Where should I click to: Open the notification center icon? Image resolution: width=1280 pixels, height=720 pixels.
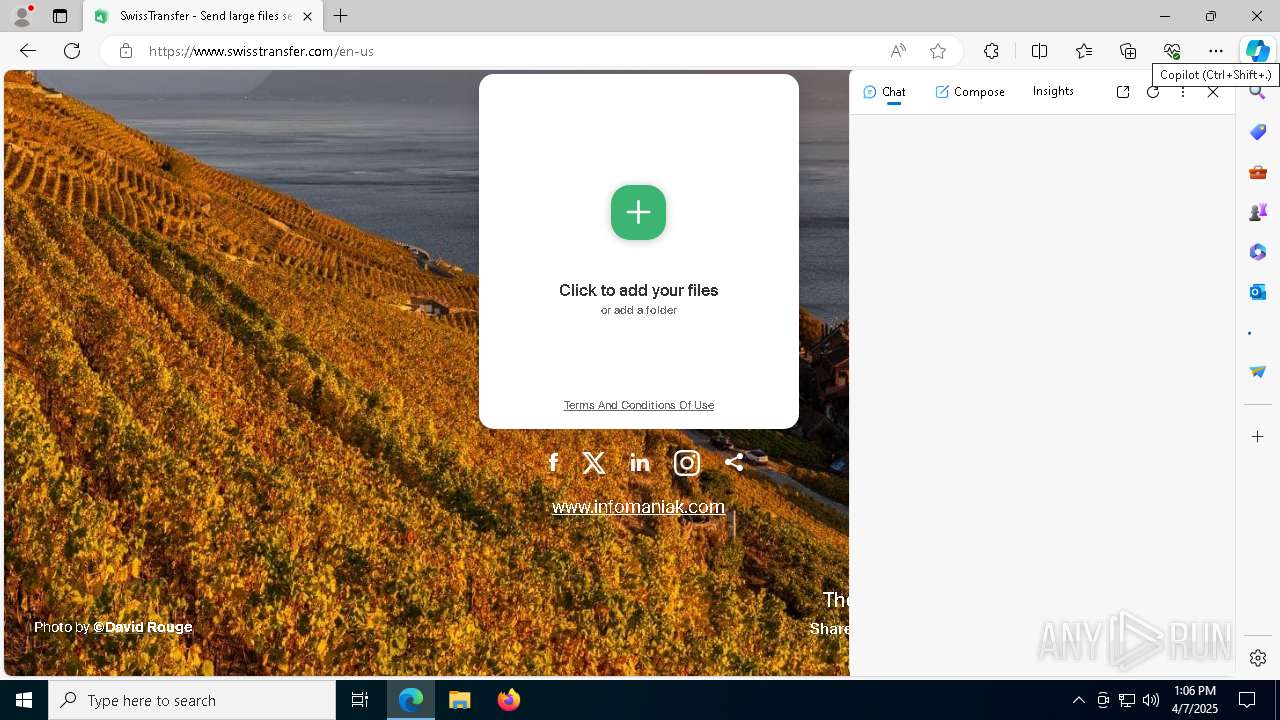coord(1247,700)
